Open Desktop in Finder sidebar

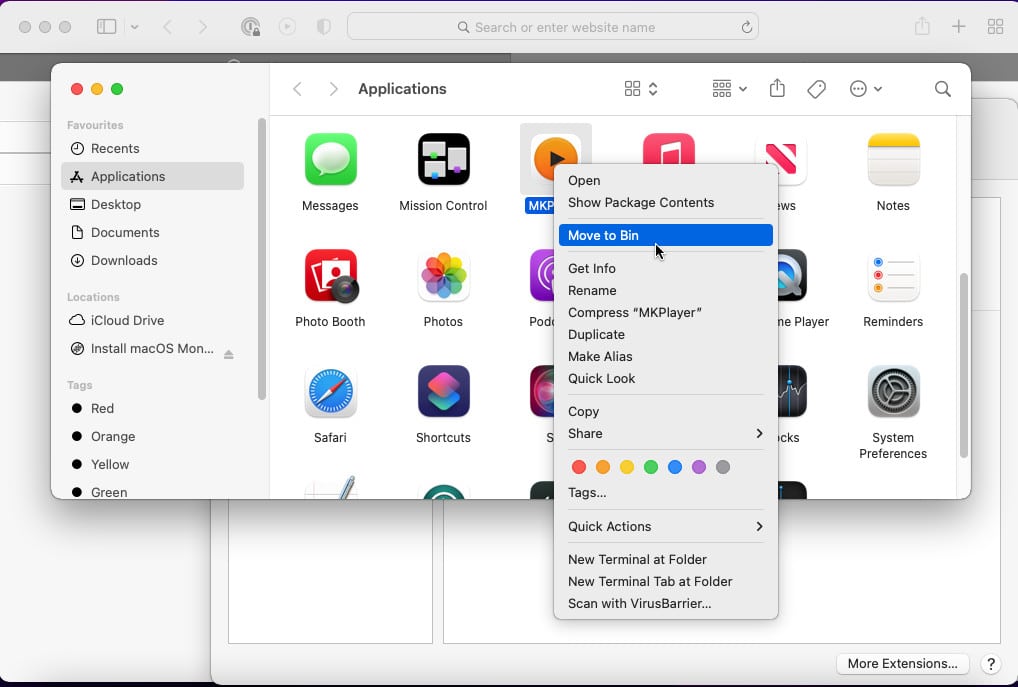click(153, 205)
